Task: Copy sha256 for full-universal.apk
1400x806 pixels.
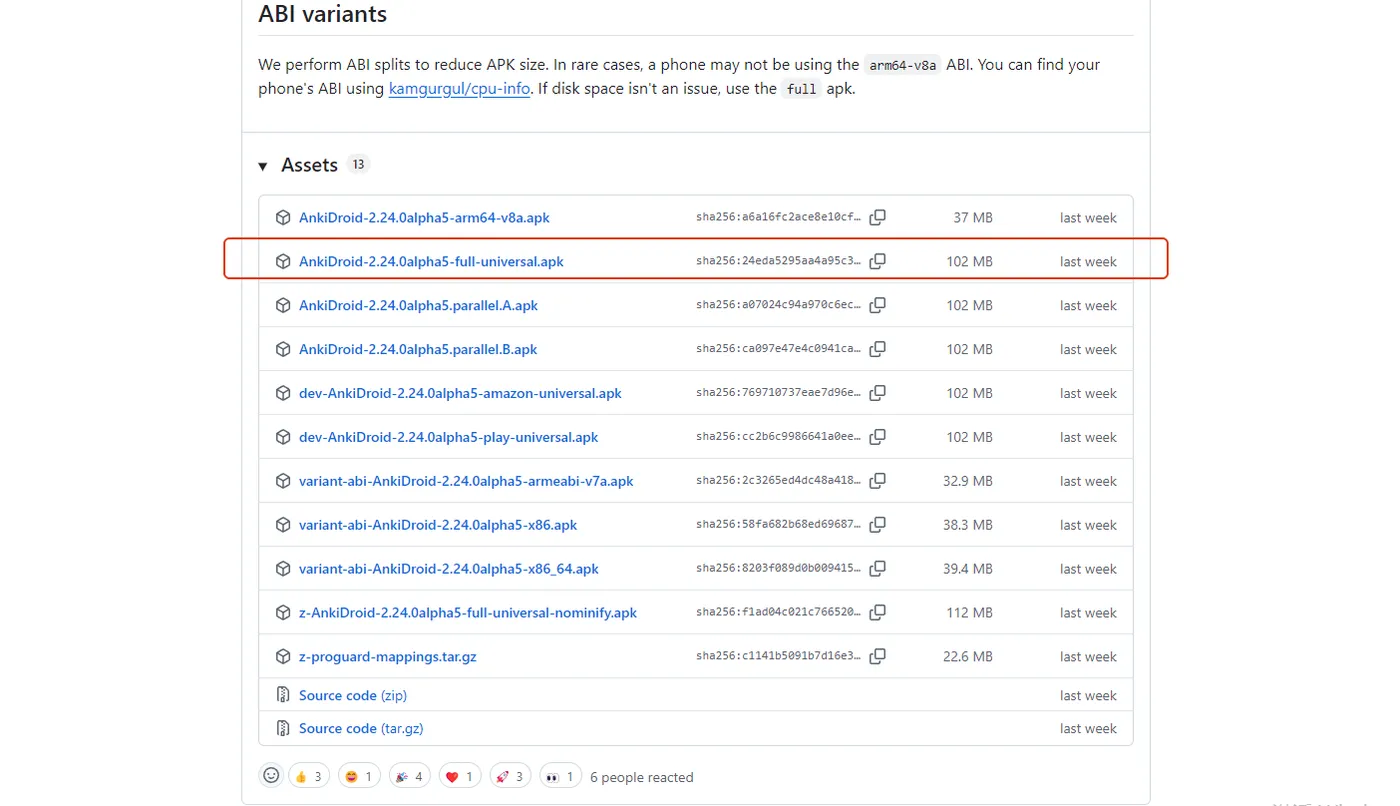Action: pos(878,262)
